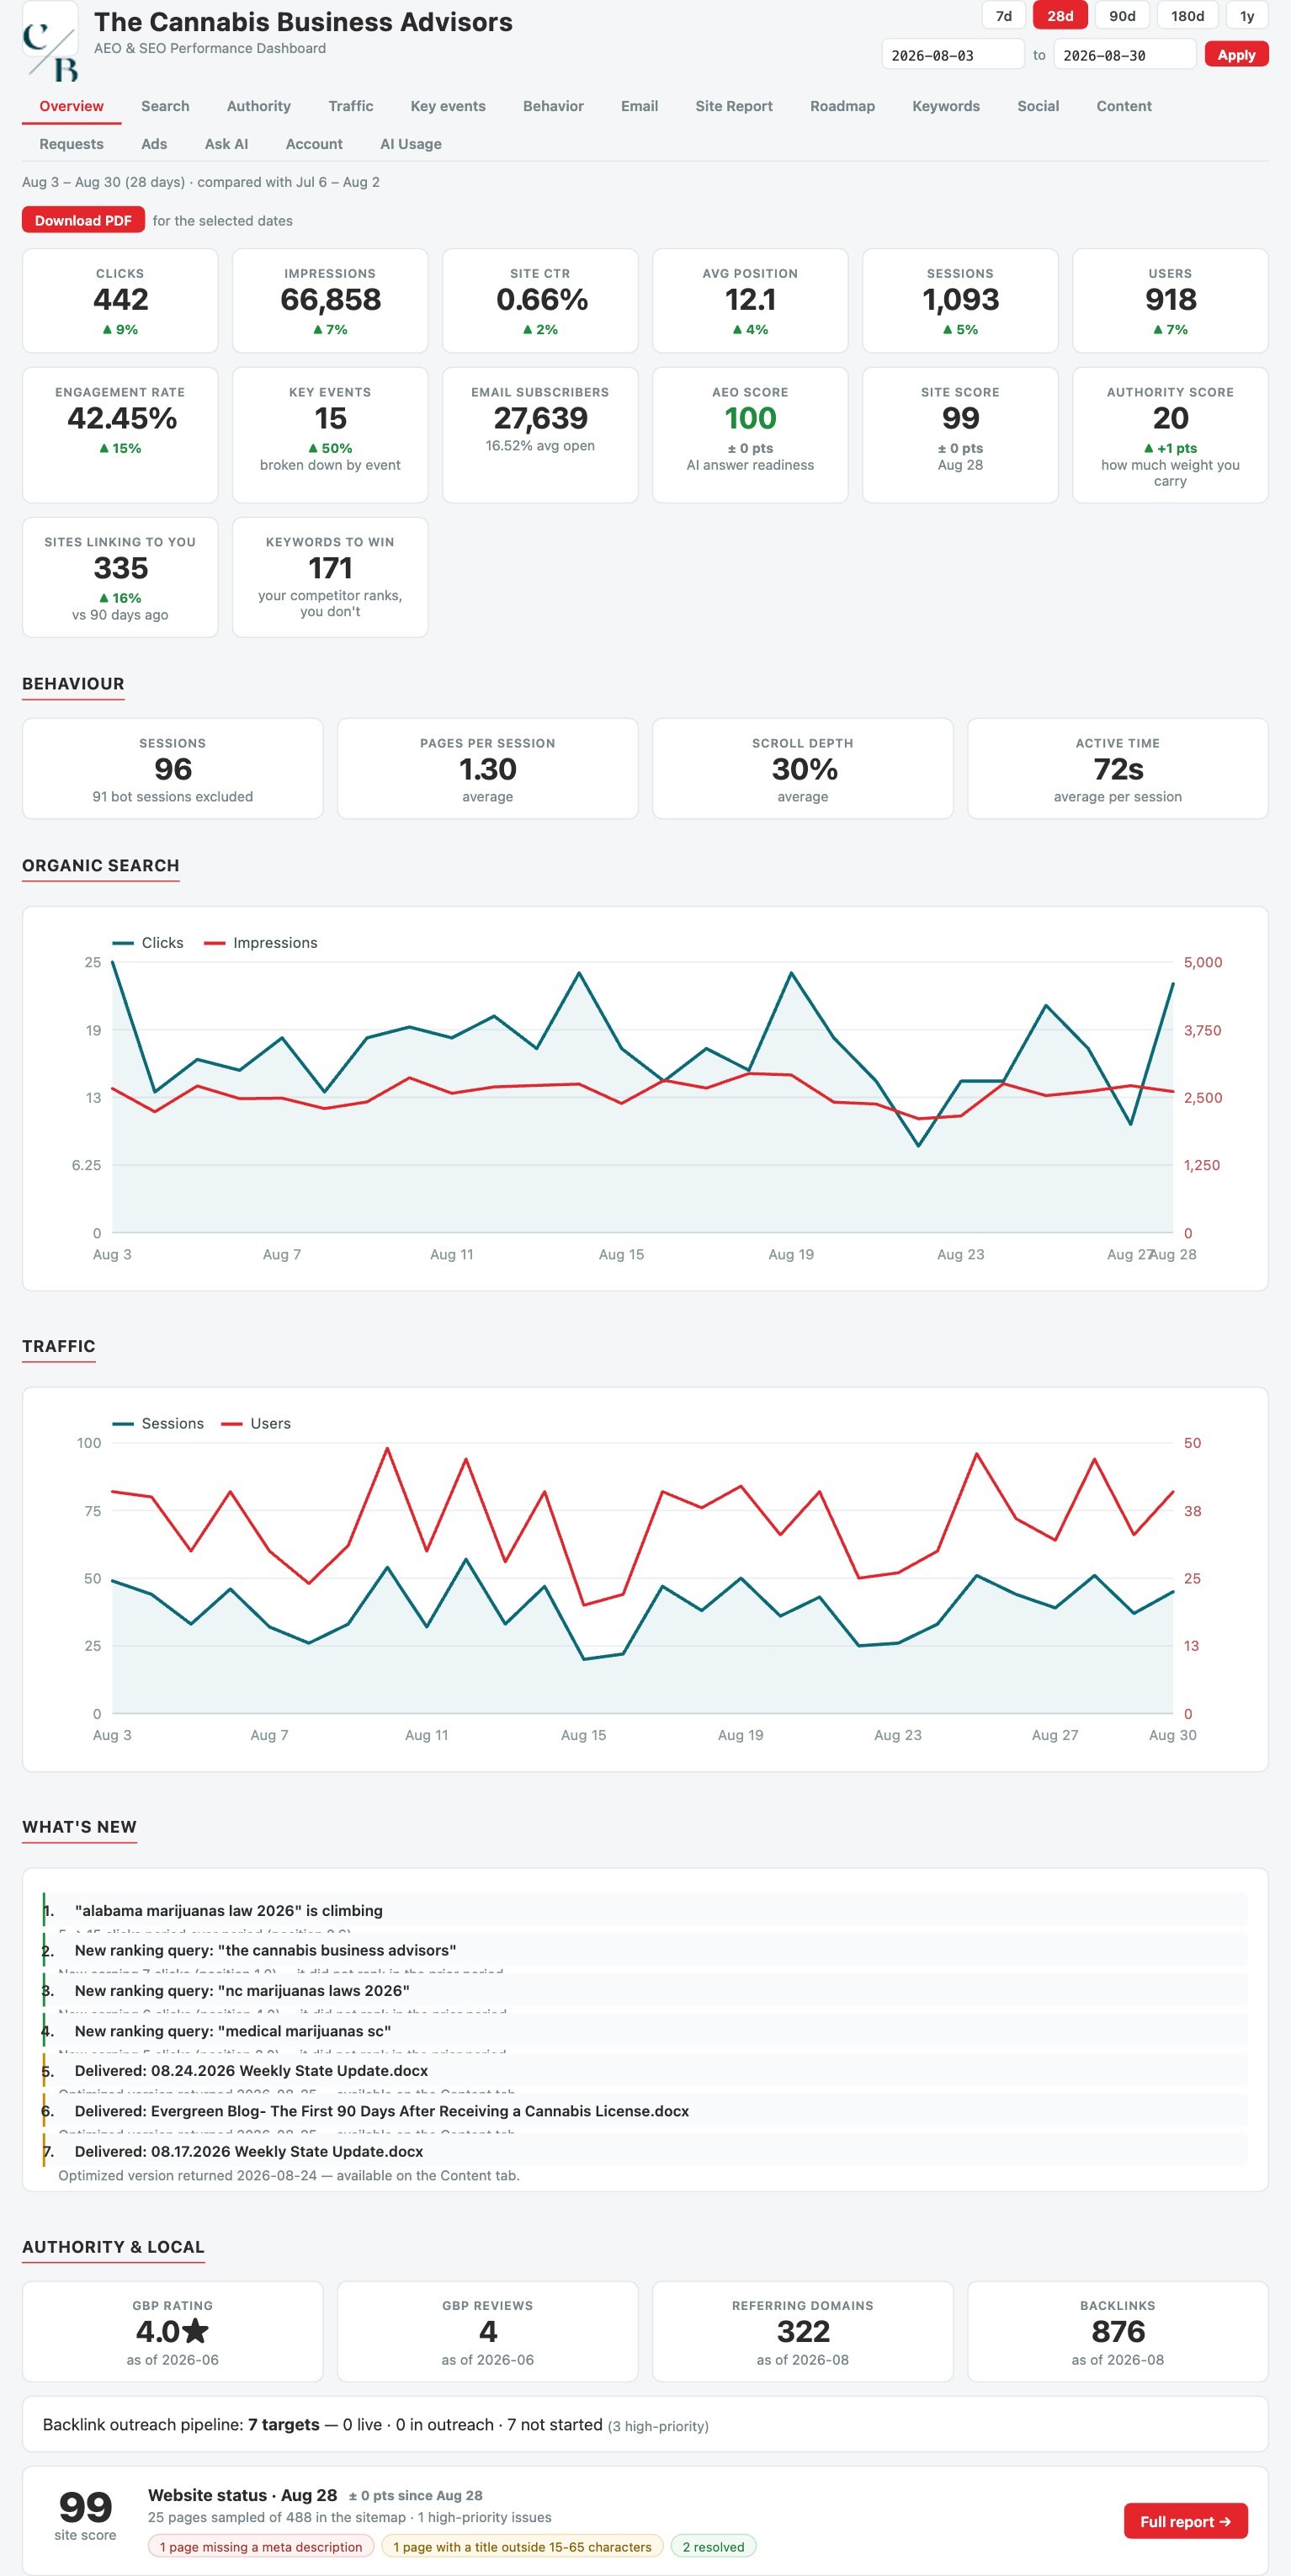Open the Site CTR card

540,301
